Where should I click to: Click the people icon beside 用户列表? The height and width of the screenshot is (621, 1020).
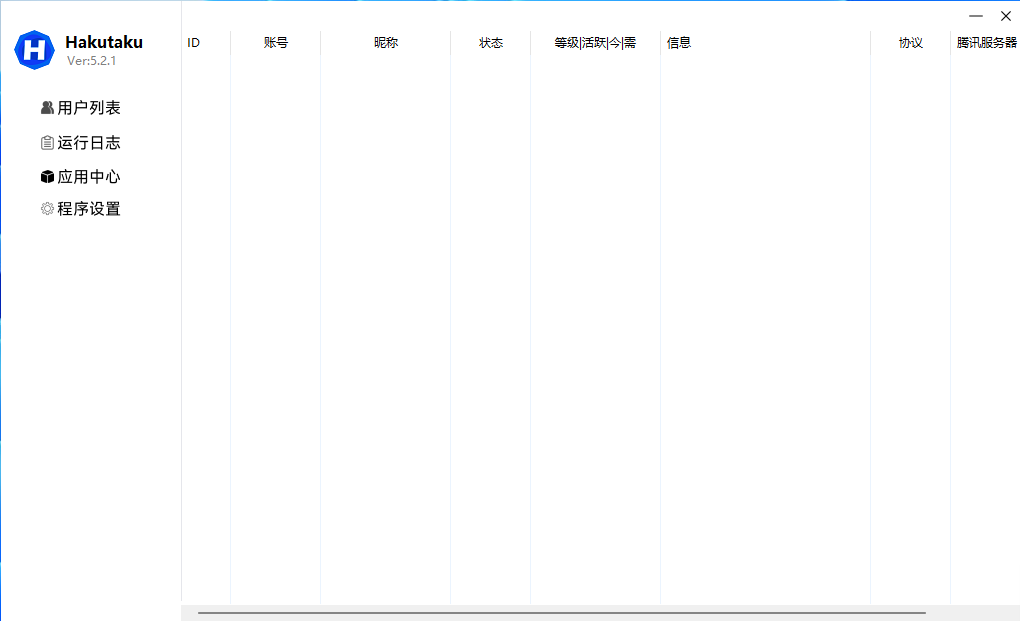pos(47,108)
